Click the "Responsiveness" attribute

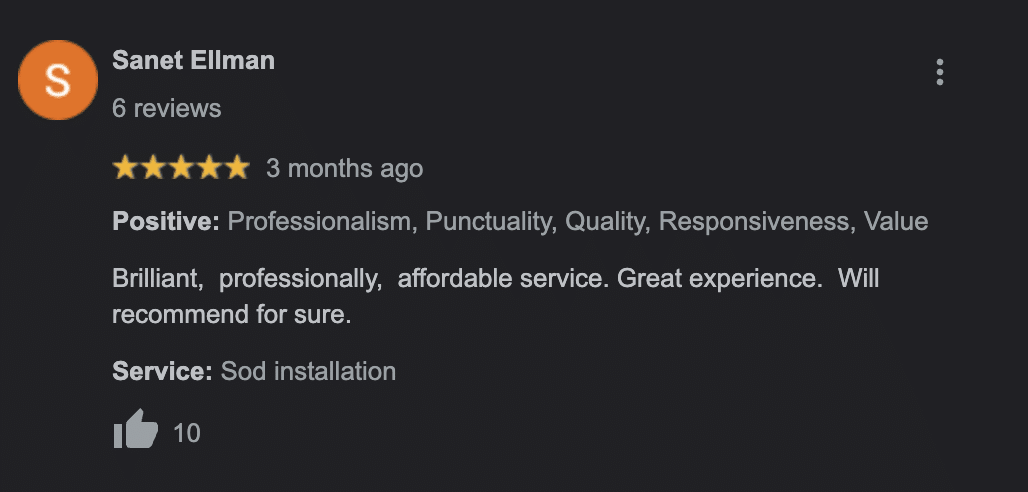pyautogui.click(x=754, y=221)
